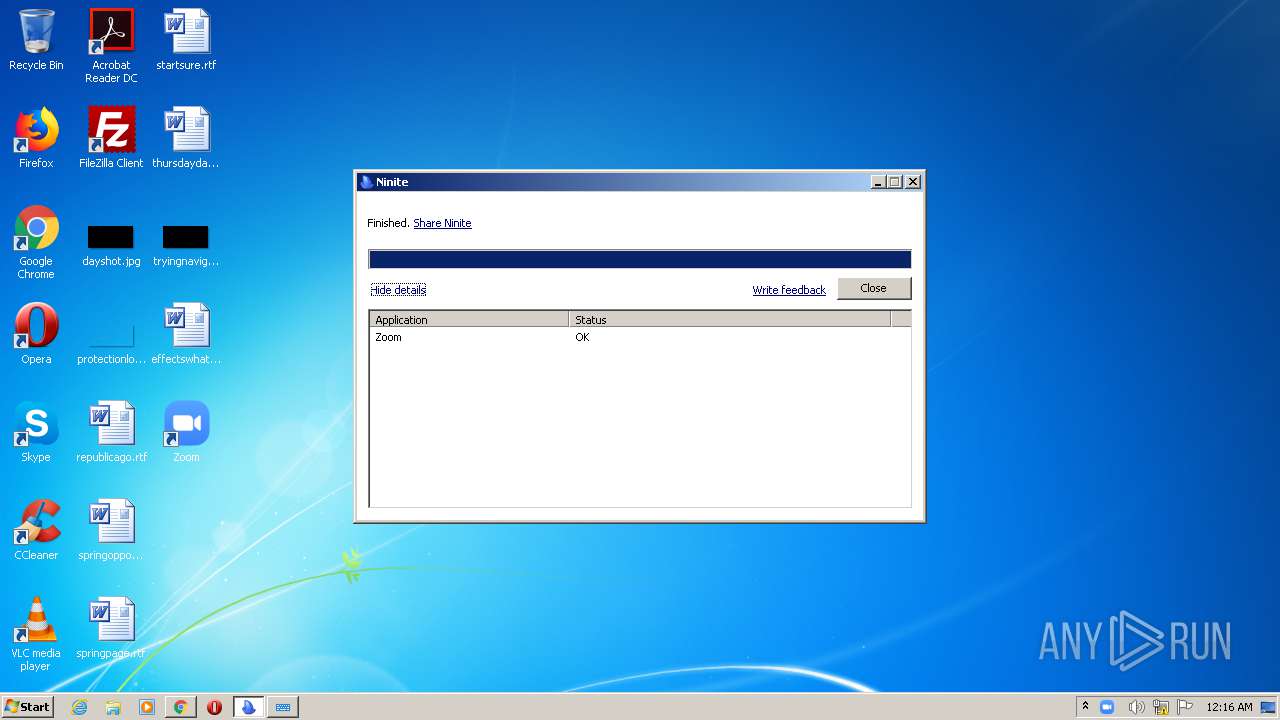Screen dimensions: 1280x720
Task: Select the republicago.rtf document
Action: [111, 432]
